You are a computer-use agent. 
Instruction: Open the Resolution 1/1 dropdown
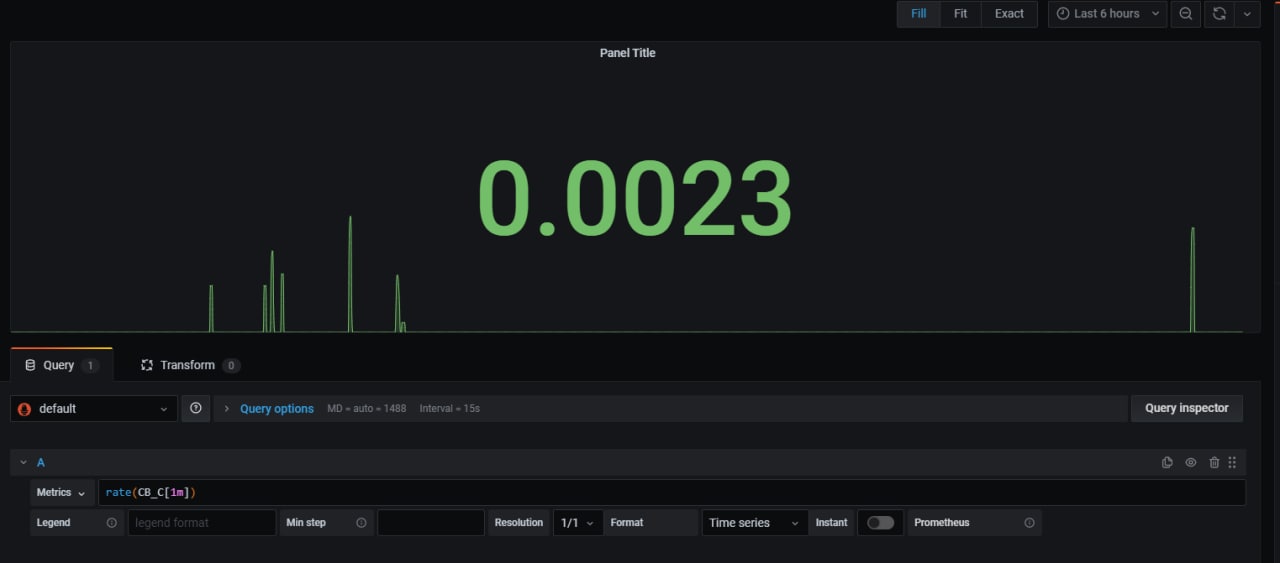point(578,522)
